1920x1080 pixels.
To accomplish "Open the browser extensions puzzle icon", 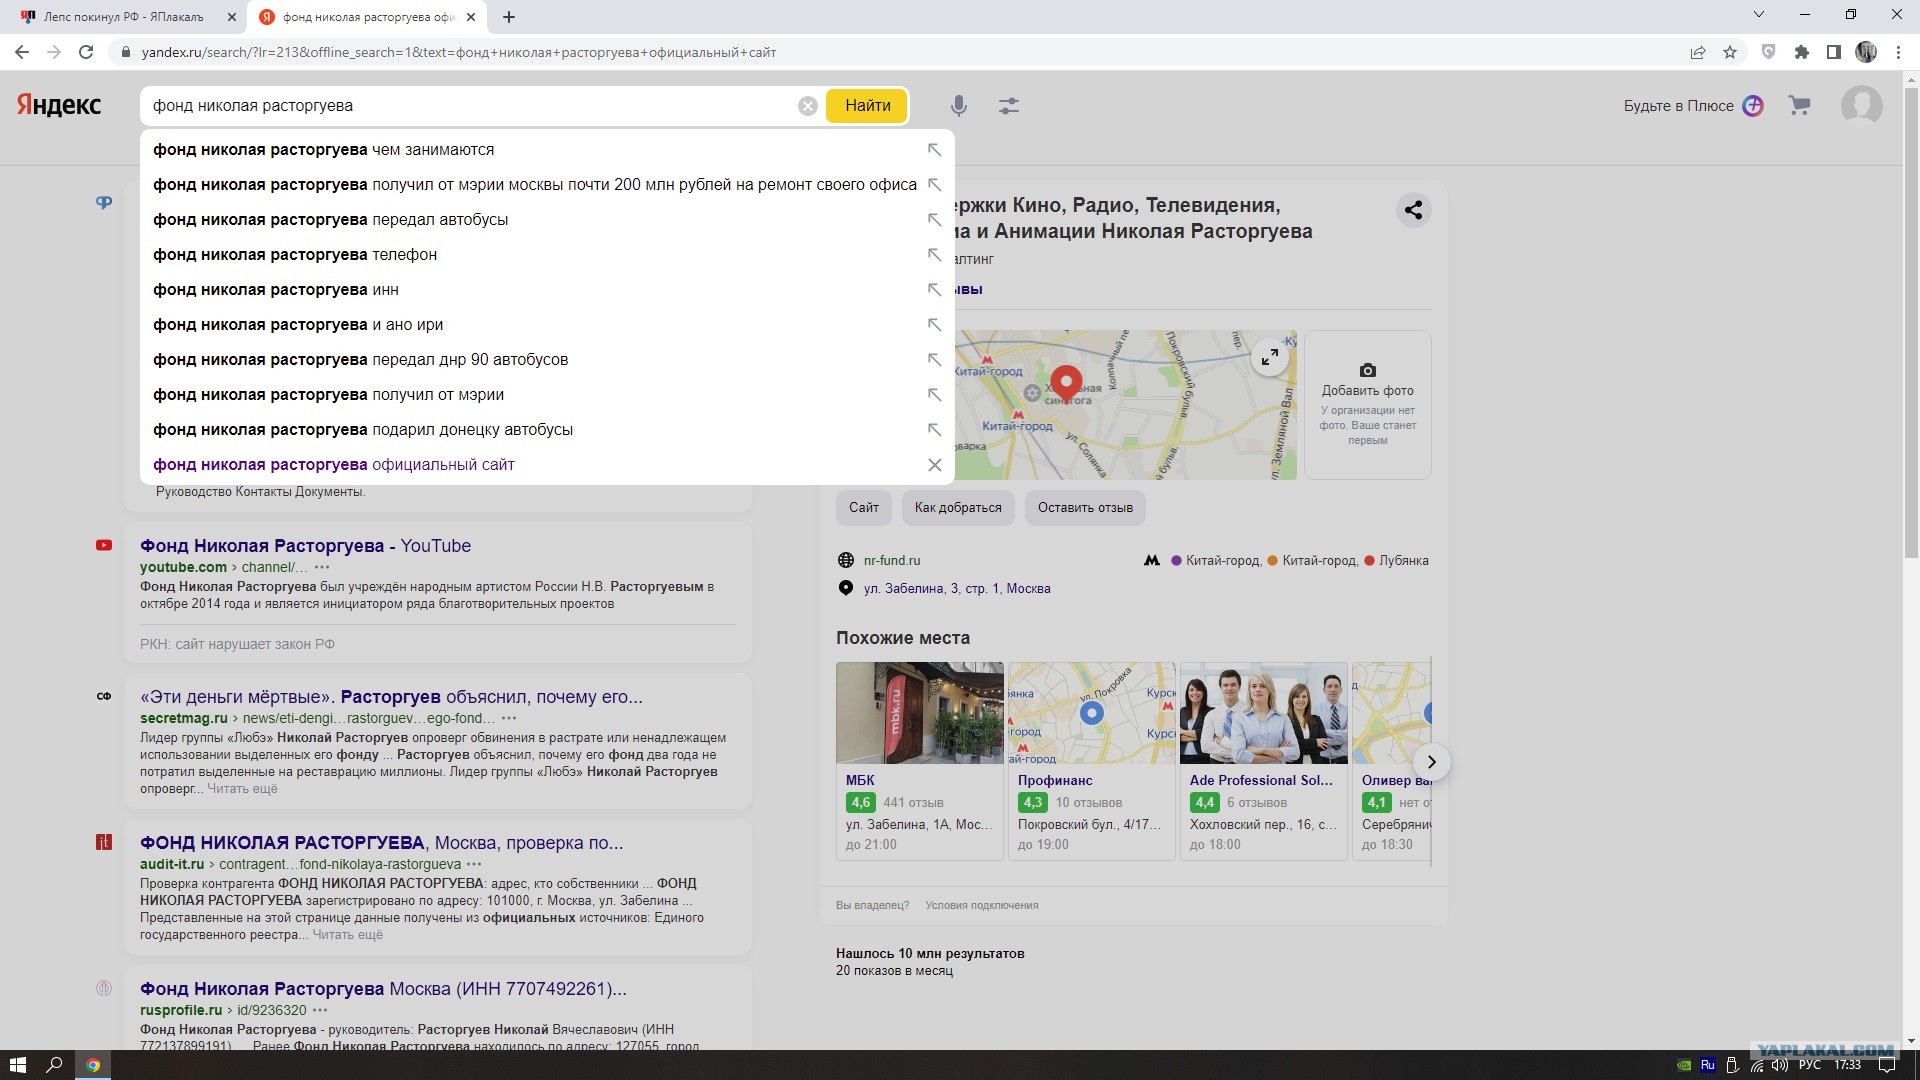I will tap(1802, 52).
